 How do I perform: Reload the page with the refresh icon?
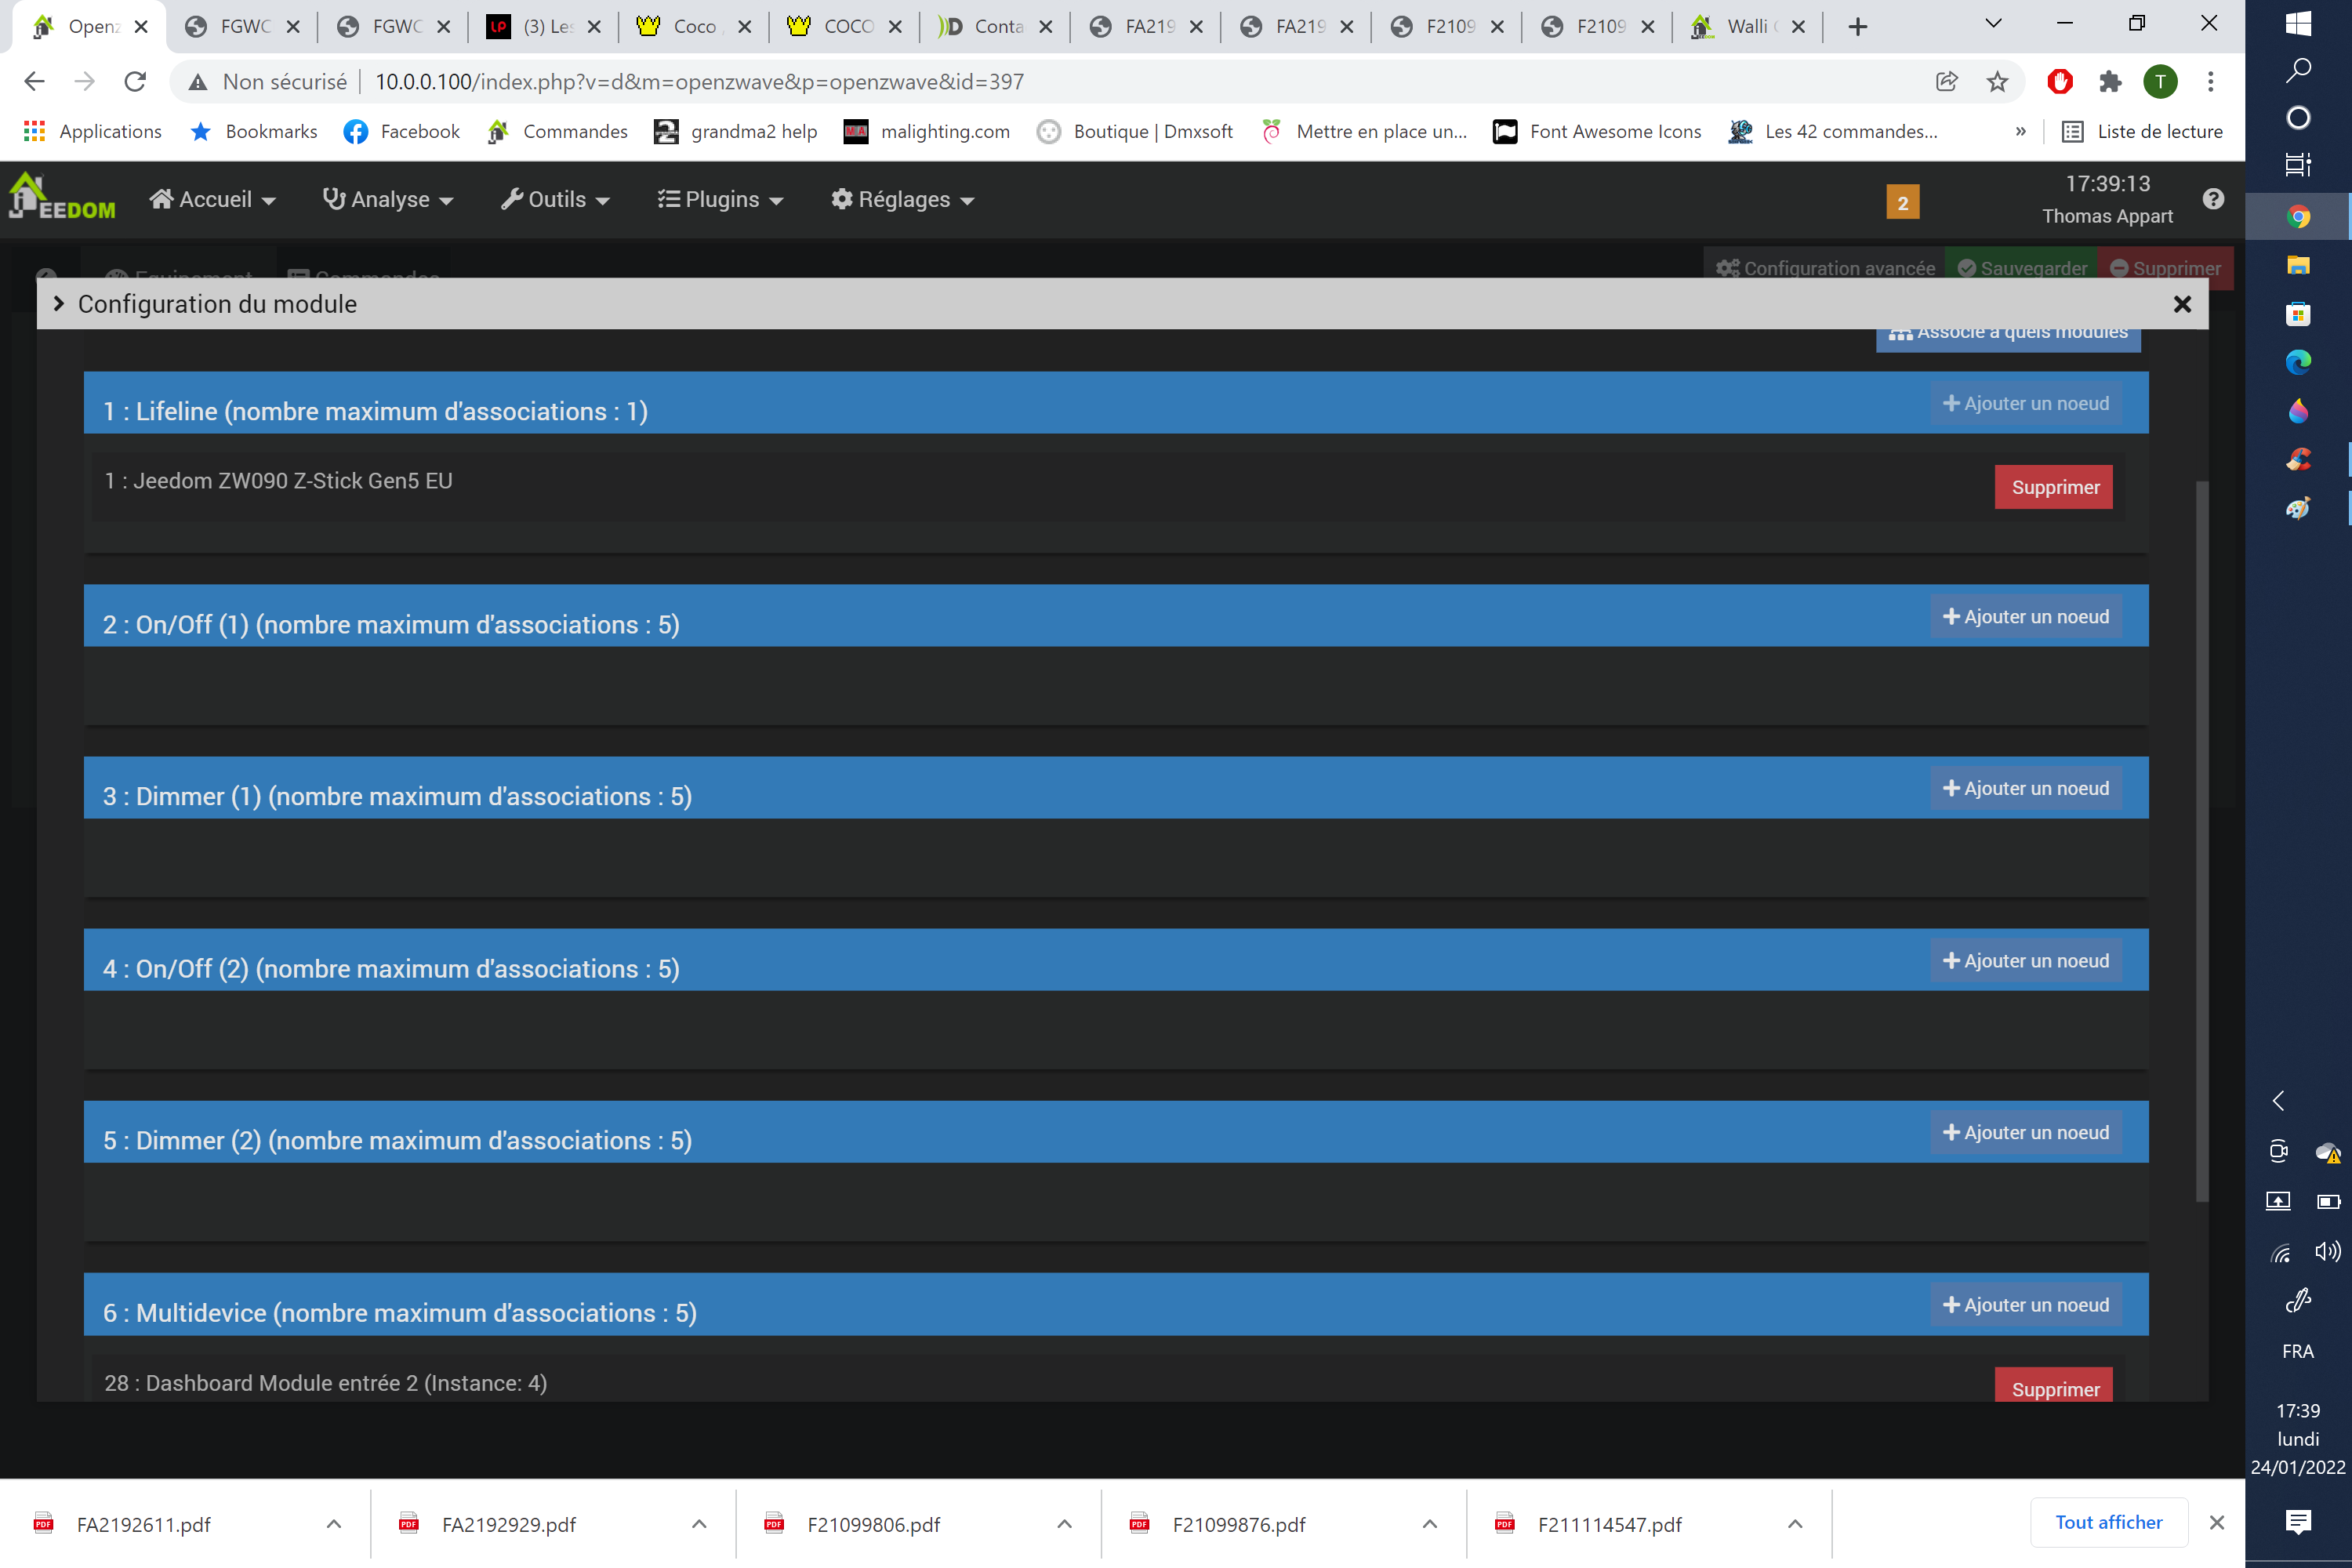pos(135,82)
